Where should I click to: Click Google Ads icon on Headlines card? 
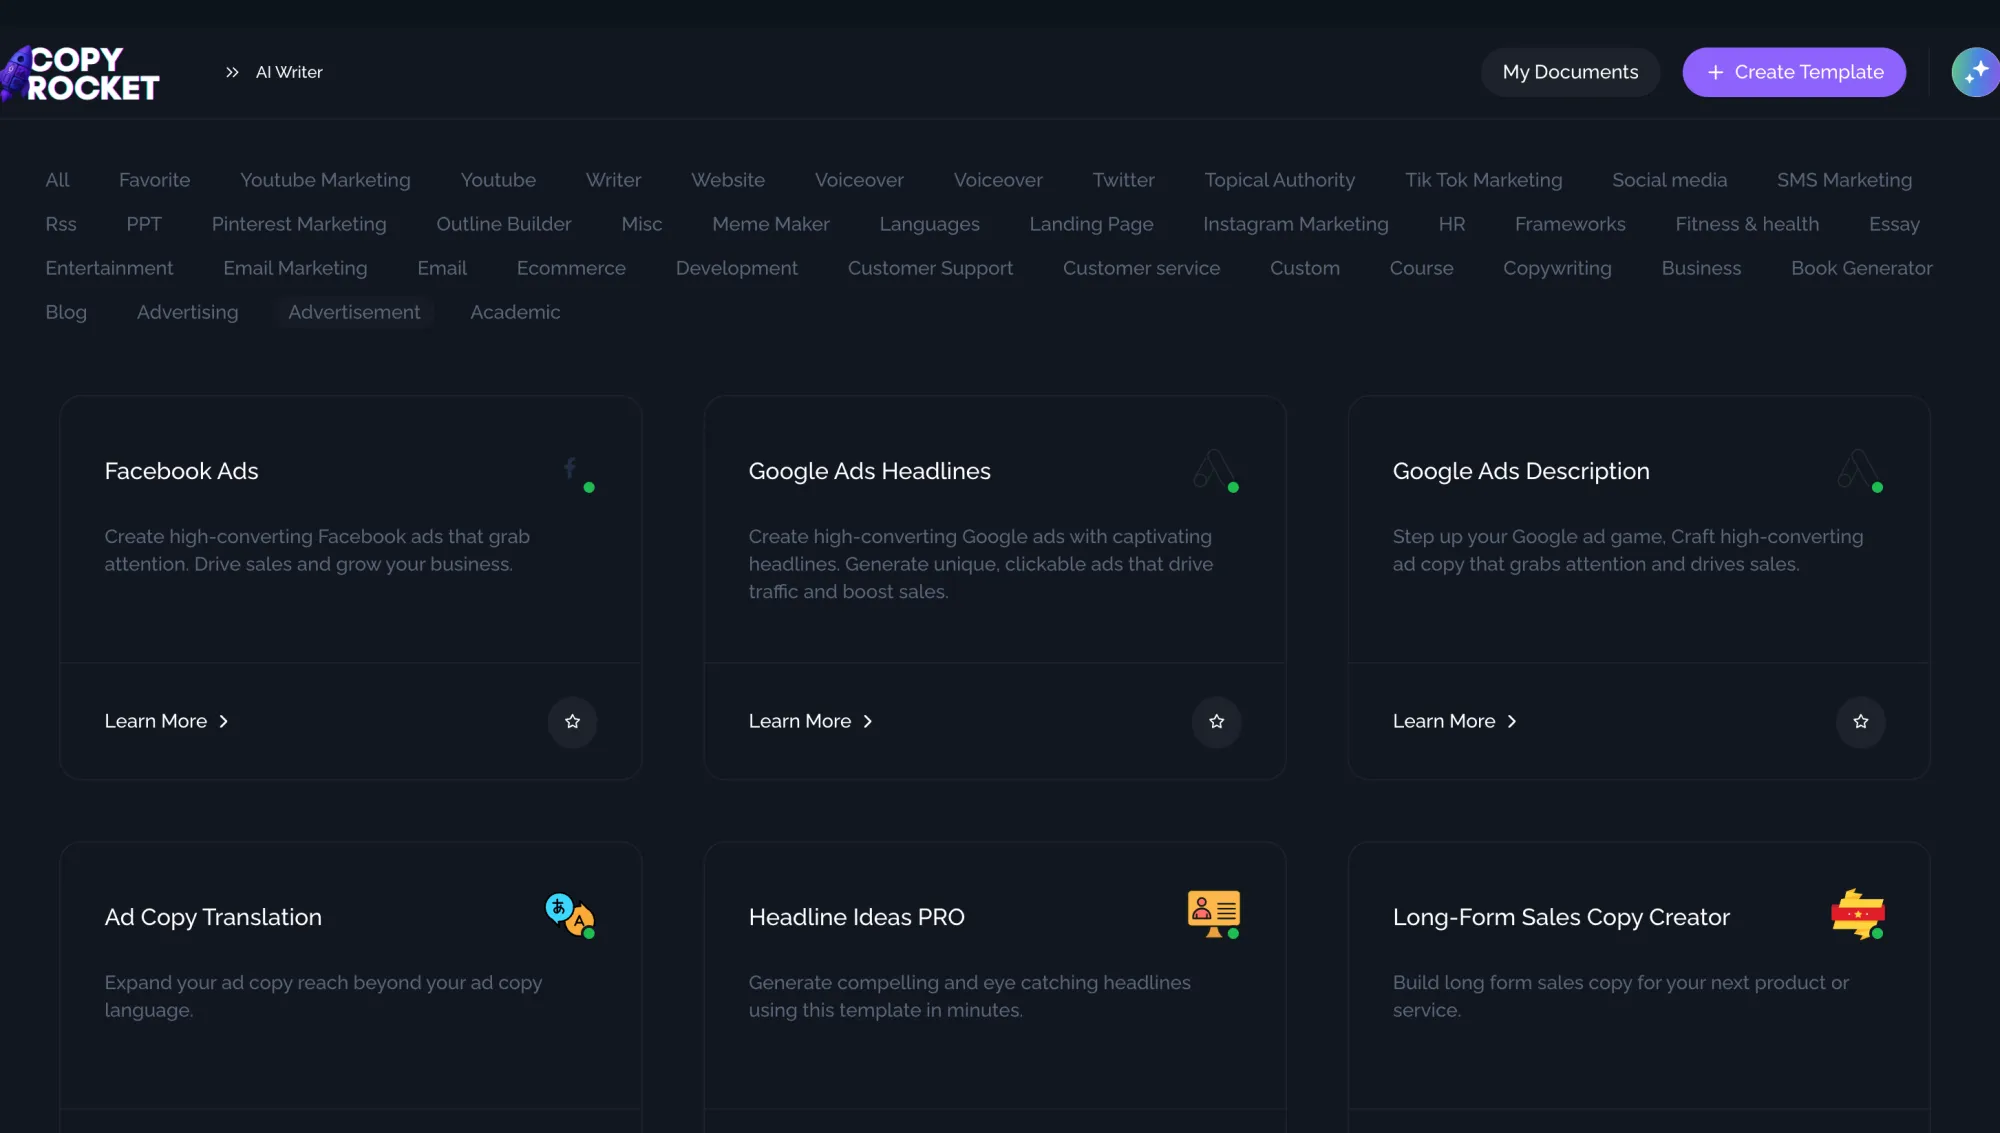pyautogui.click(x=1213, y=468)
